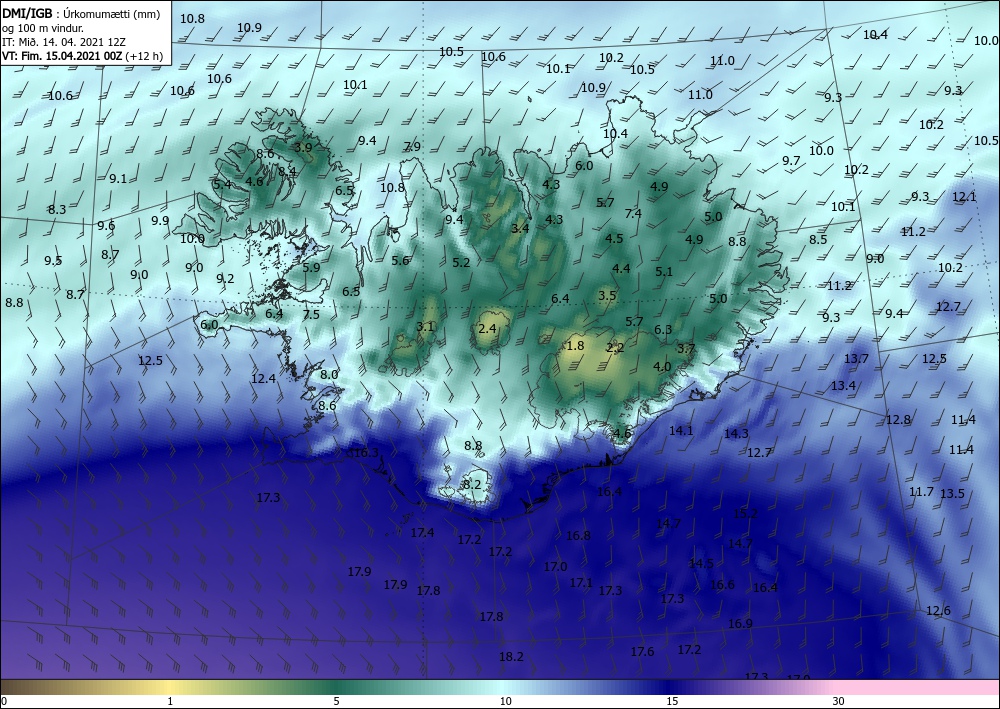Screen dimensions: 1000x709
Task: Click the map value '2.4' on the yellow patch
Action: point(487,328)
